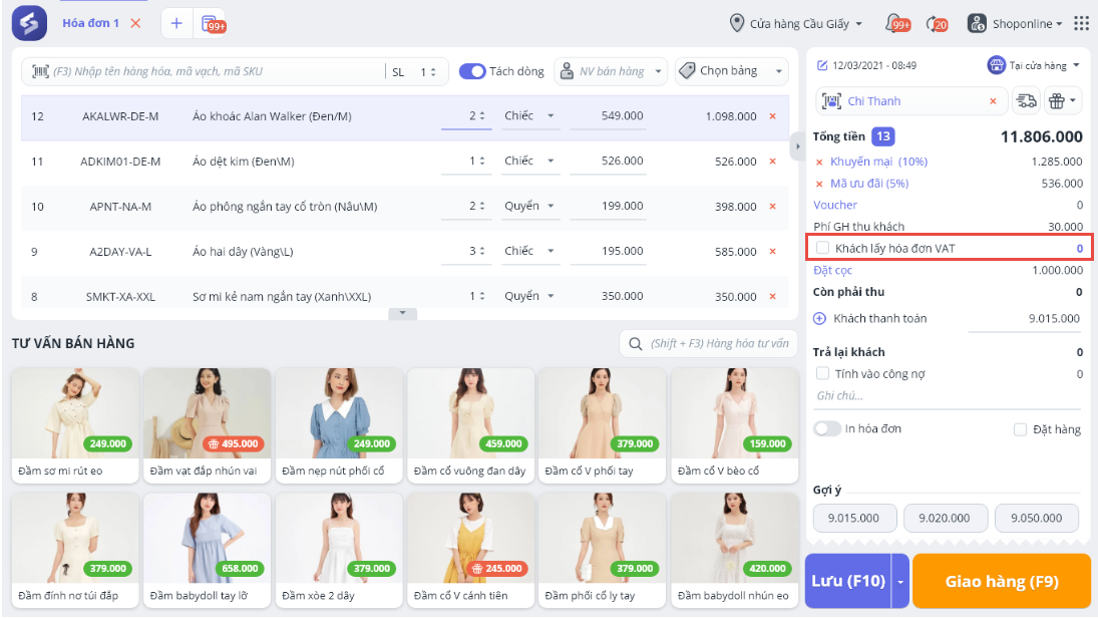The width and height of the screenshot is (1098, 618).
Task: Click the plus icon to add new invoice
Action: click(x=176, y=23)
